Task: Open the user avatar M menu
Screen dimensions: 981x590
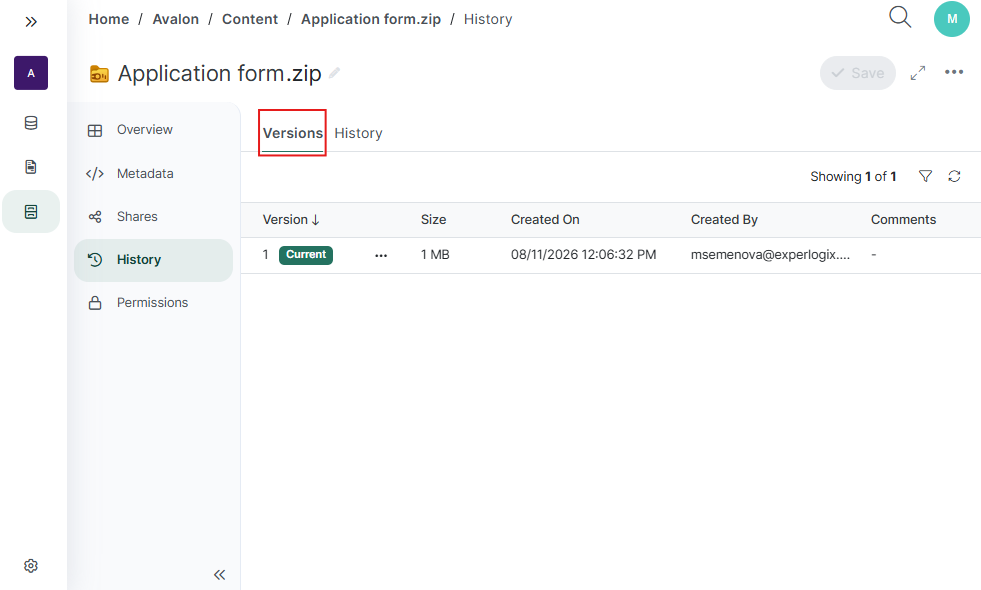Action: (x=952, y=19)
